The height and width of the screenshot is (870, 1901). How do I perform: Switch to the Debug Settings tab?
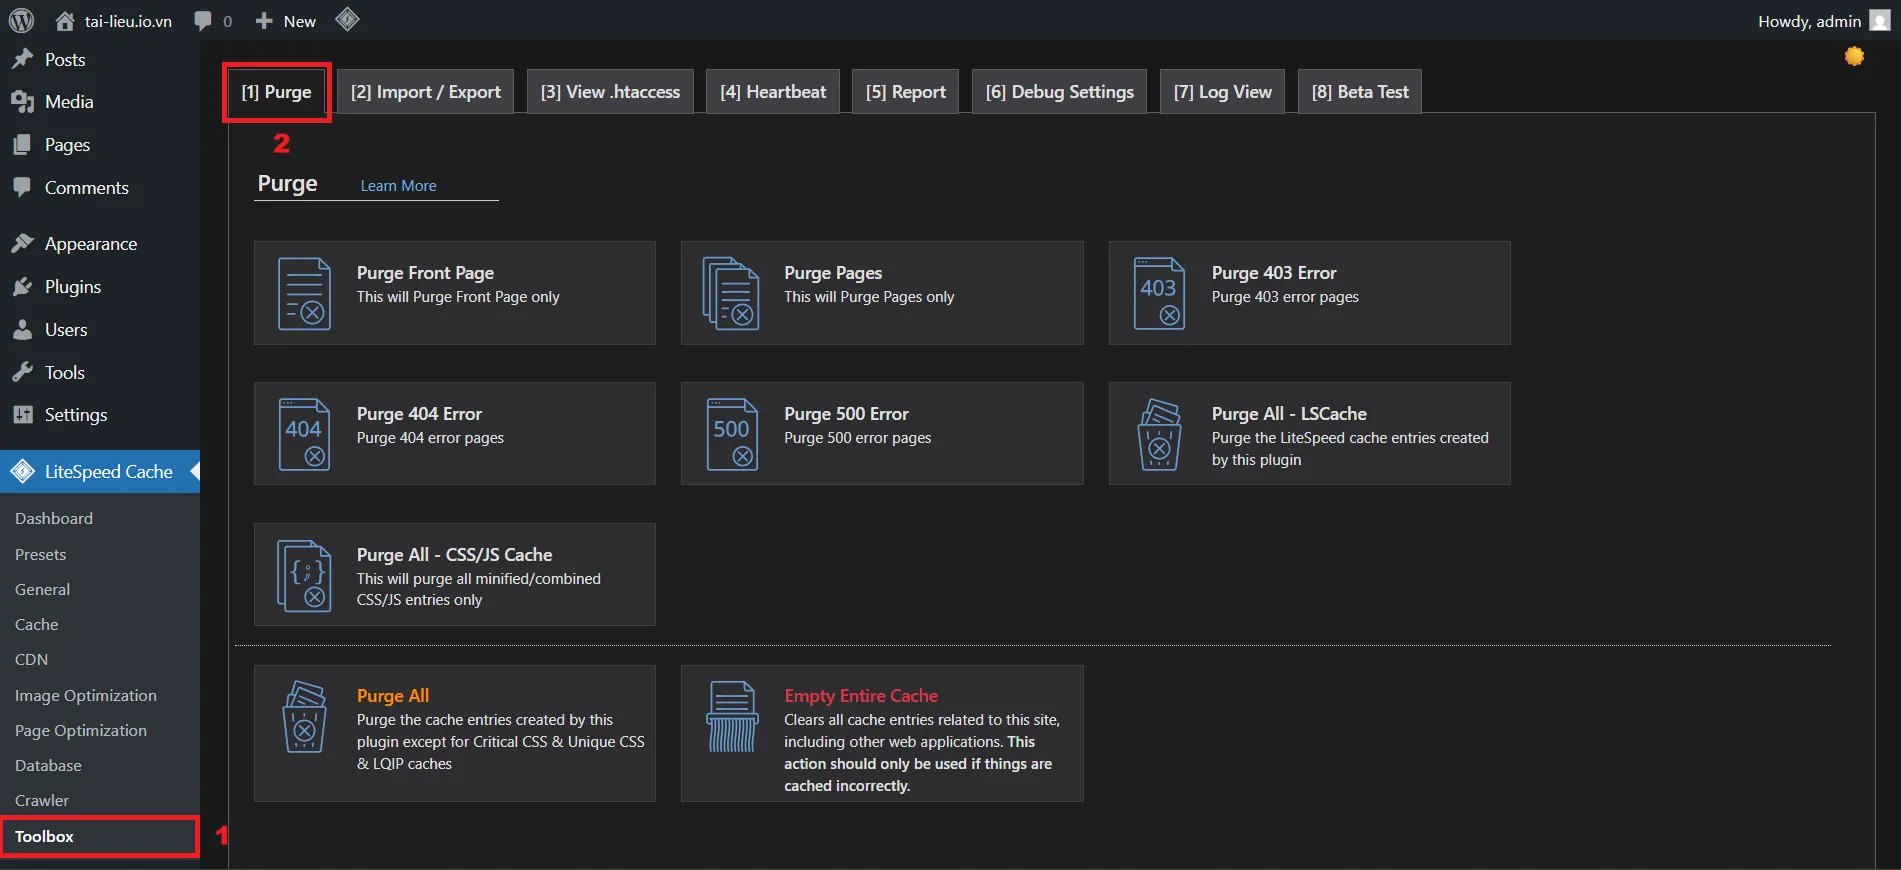point(1059,92)
